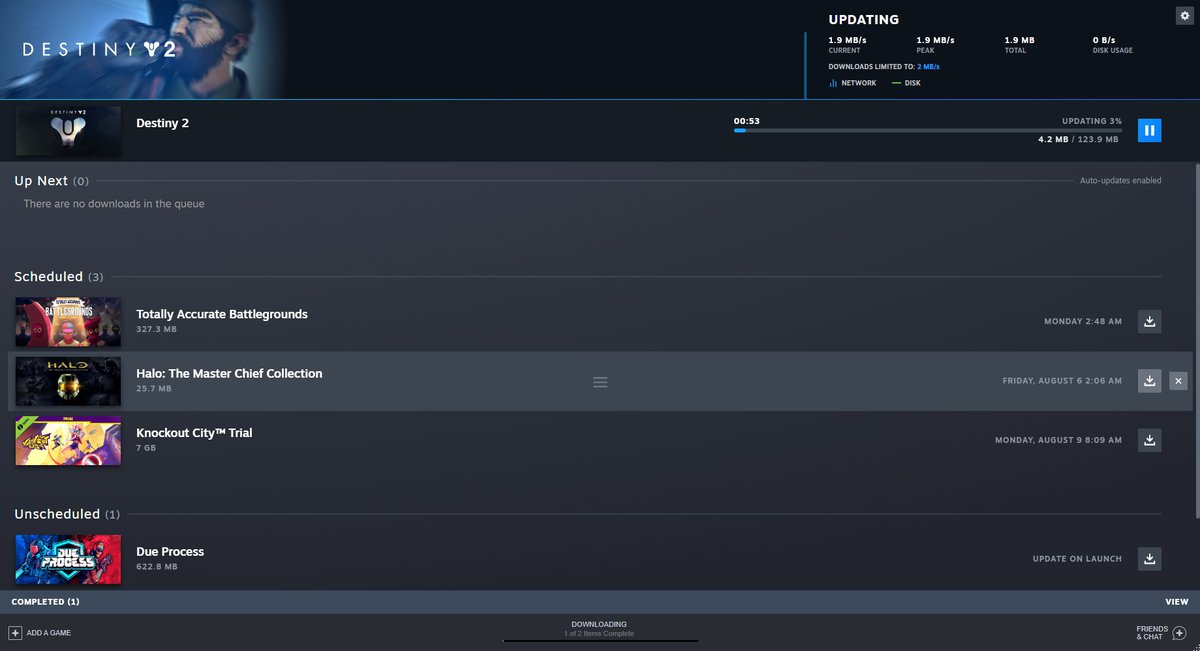Click the Add a Game plus icon
This screenshot has height=651, width=1200.
pyautogui.click(x=15, y=633)
